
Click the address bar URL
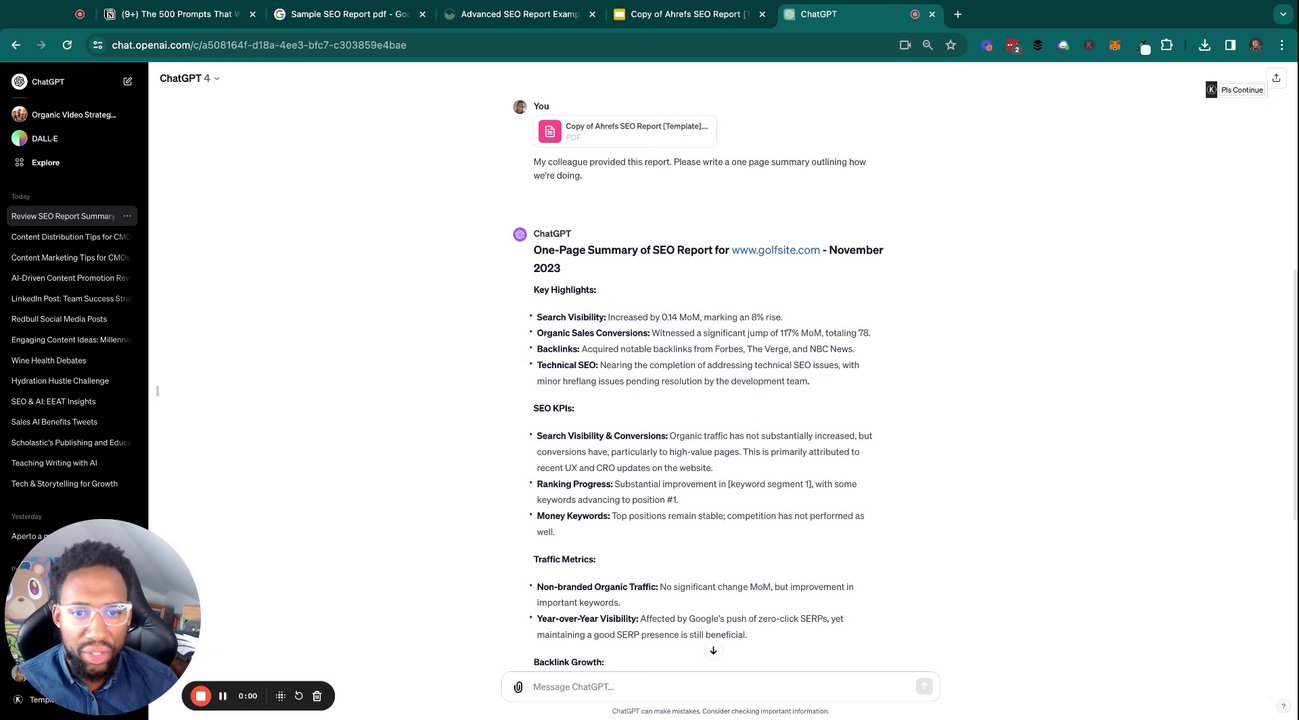click(259, 45)
